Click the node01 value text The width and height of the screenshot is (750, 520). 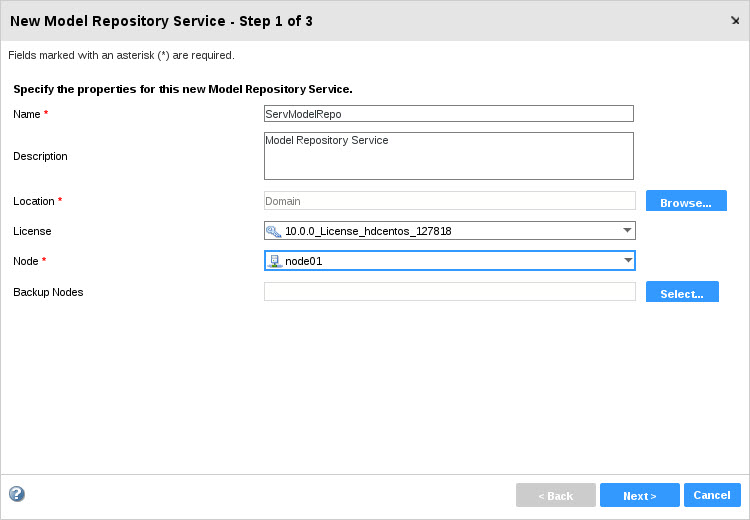click(303, 261)
